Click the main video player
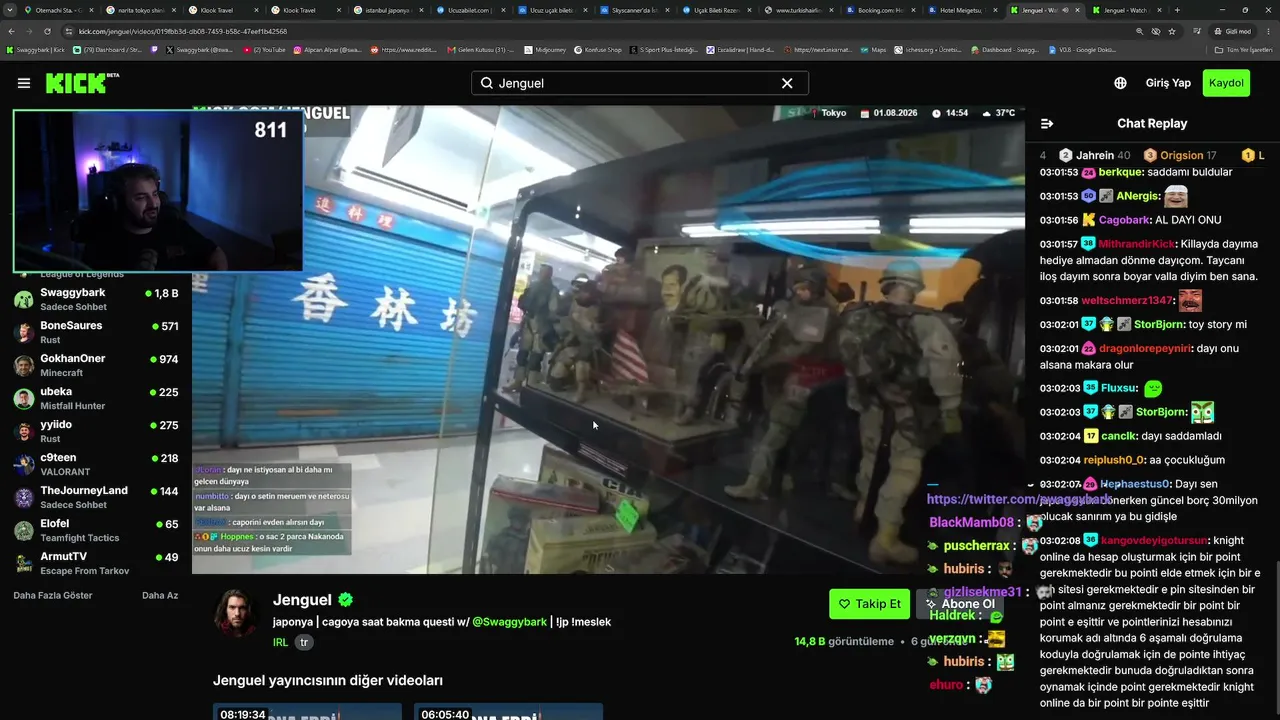Viewport: 1280px width, 720px height. (608, 340)
